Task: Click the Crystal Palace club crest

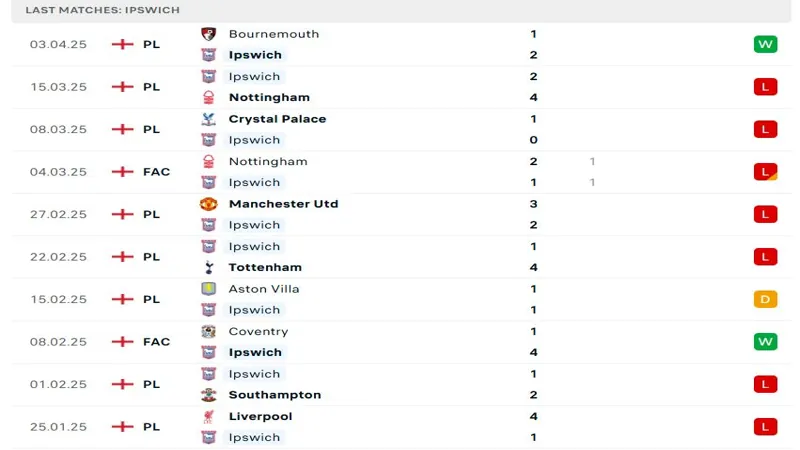Action: coord(208,119)
